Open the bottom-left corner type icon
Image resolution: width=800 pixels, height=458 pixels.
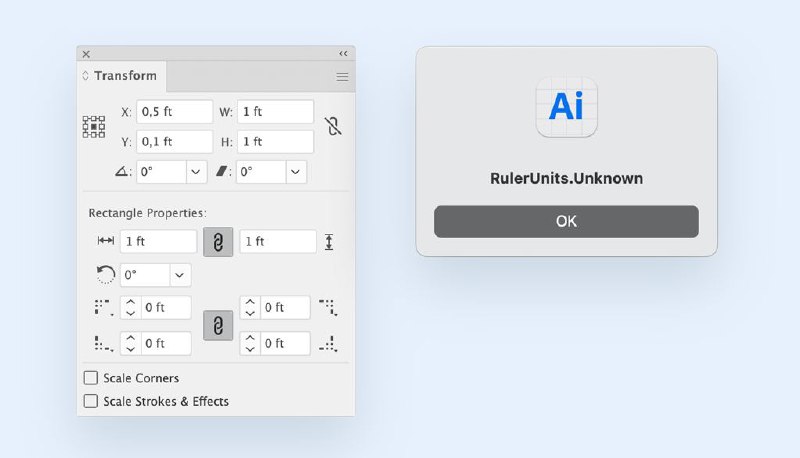(104, 343)
